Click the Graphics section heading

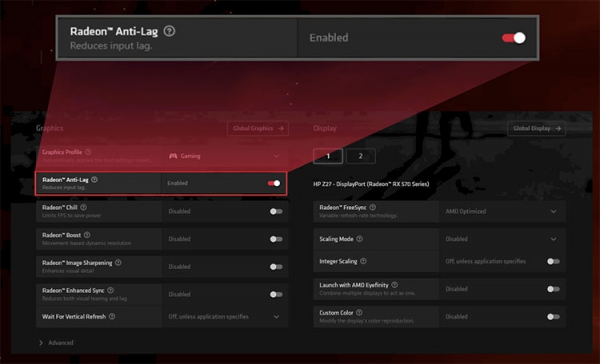pyautogui.click(x=50, y=128)
